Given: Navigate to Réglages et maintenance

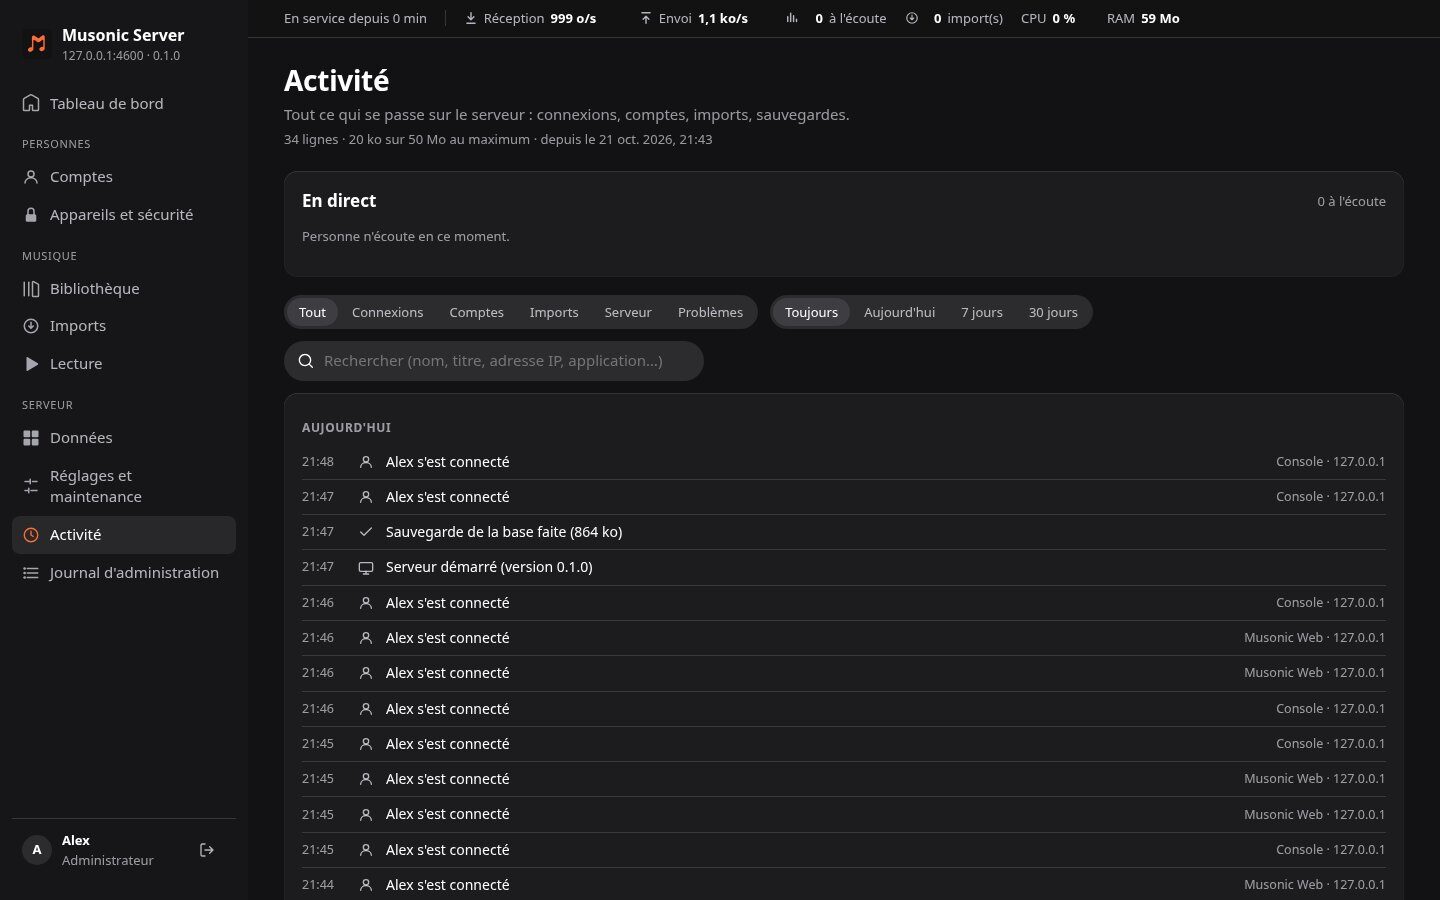Looking at the screenshot, I should [124, 486].
